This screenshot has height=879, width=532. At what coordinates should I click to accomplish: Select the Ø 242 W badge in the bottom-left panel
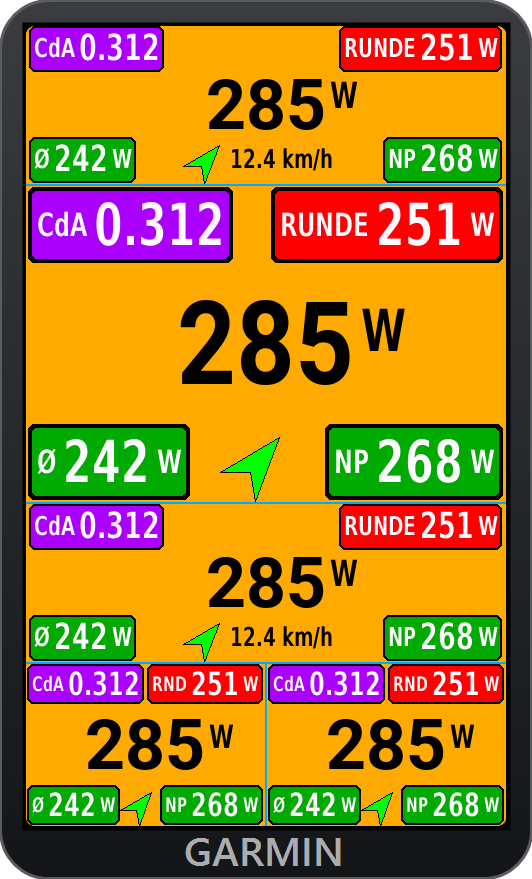(73, 805)
